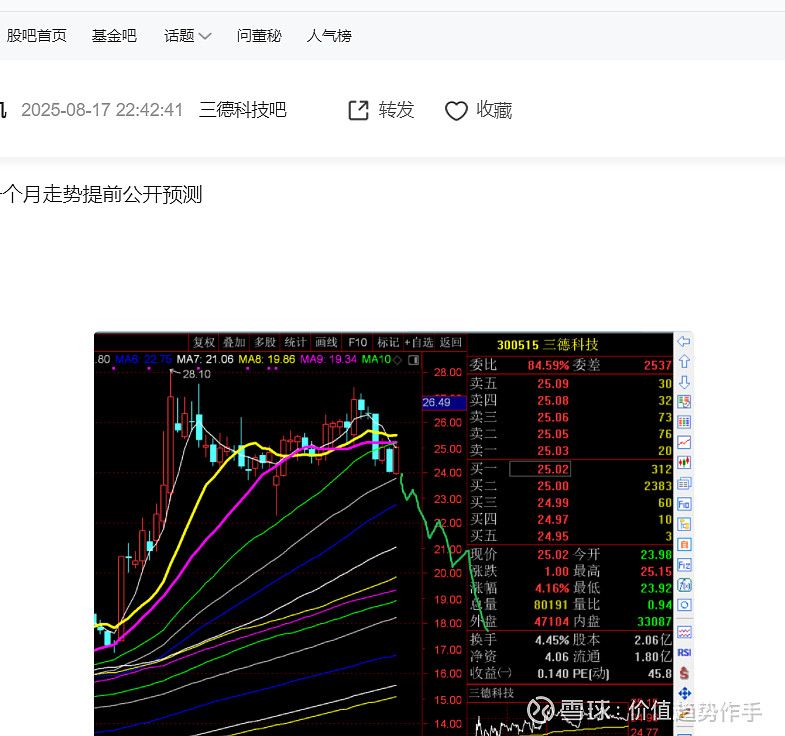The height and width of the screenshot is (736, 785).
Task: Open the candlestick K-line chart icon
Action: click(x=684, y=463)
